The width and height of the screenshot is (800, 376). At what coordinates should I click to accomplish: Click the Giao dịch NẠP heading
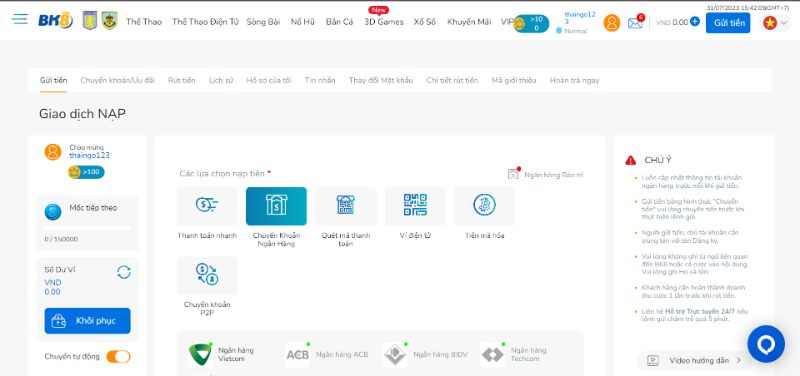(x=82, y=114)
